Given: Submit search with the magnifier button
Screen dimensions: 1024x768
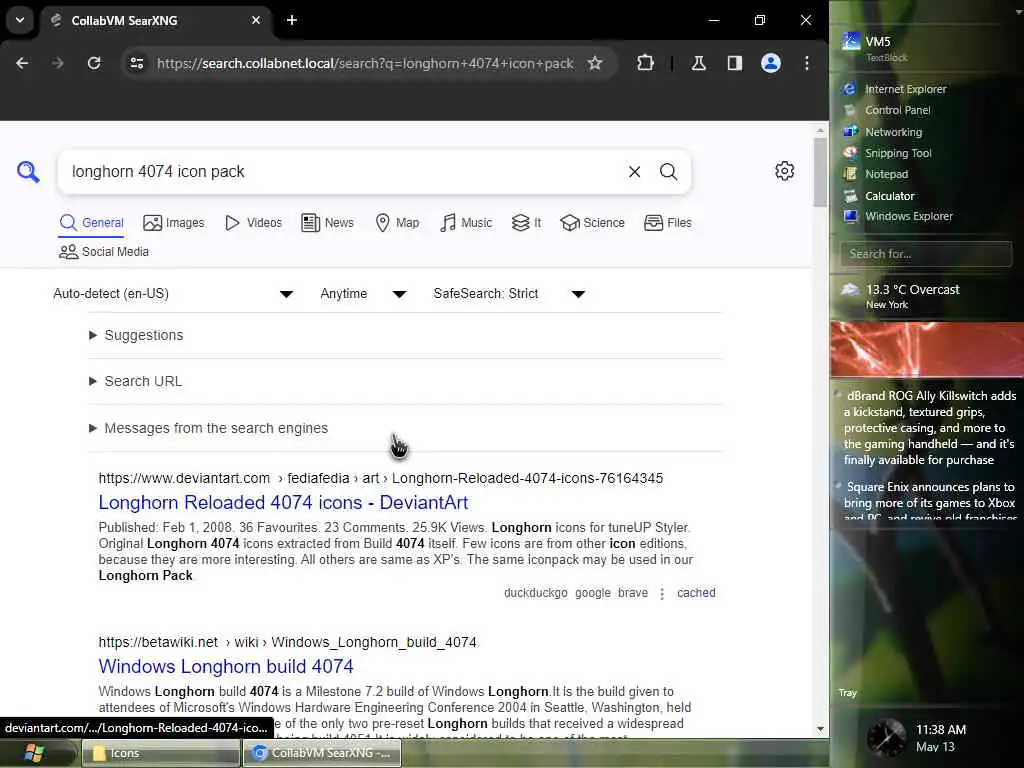Looking at the screenshot, I should tap(668, 172).
